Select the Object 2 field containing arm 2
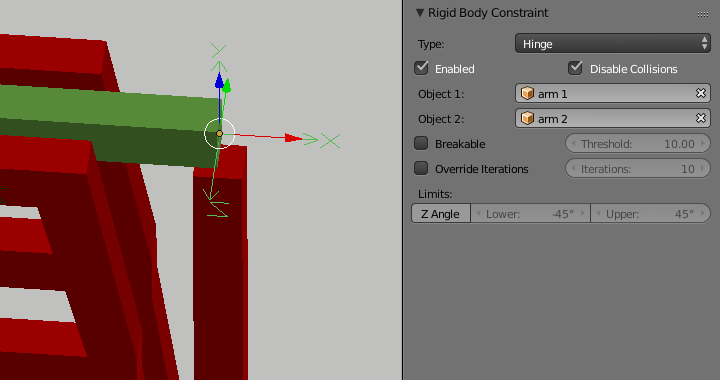 tap(613, 118)
